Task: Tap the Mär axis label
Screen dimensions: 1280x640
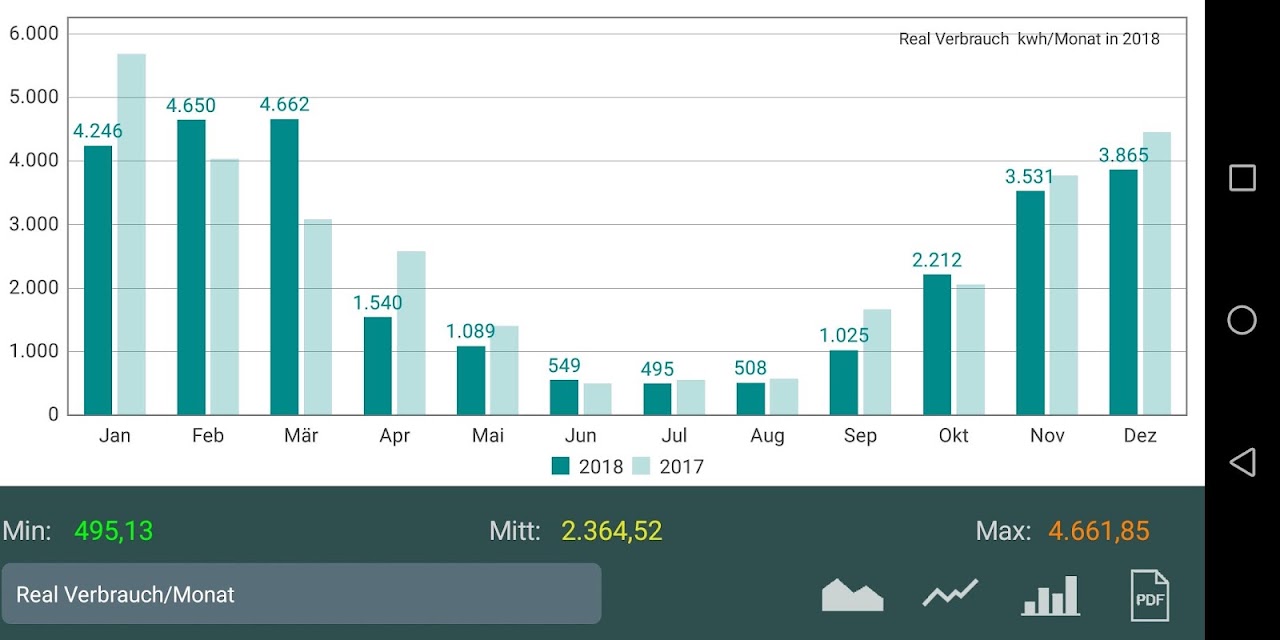Action: (301, 436)
